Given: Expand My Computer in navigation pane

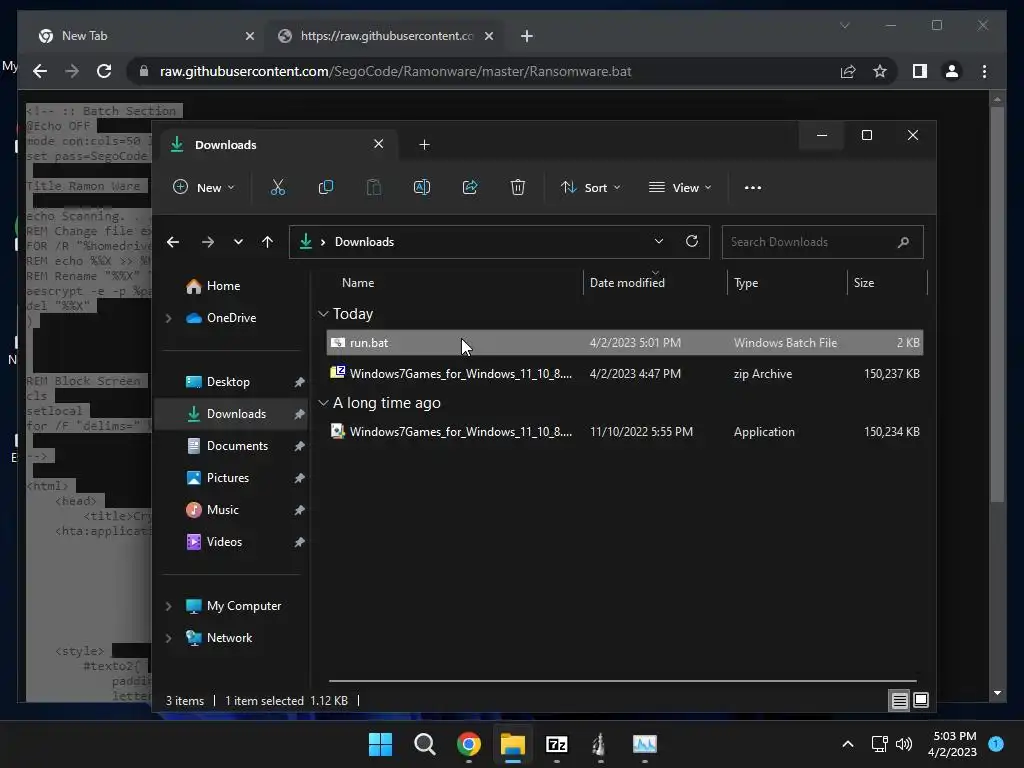Looking at the screenshot, I should pos(168,606).
